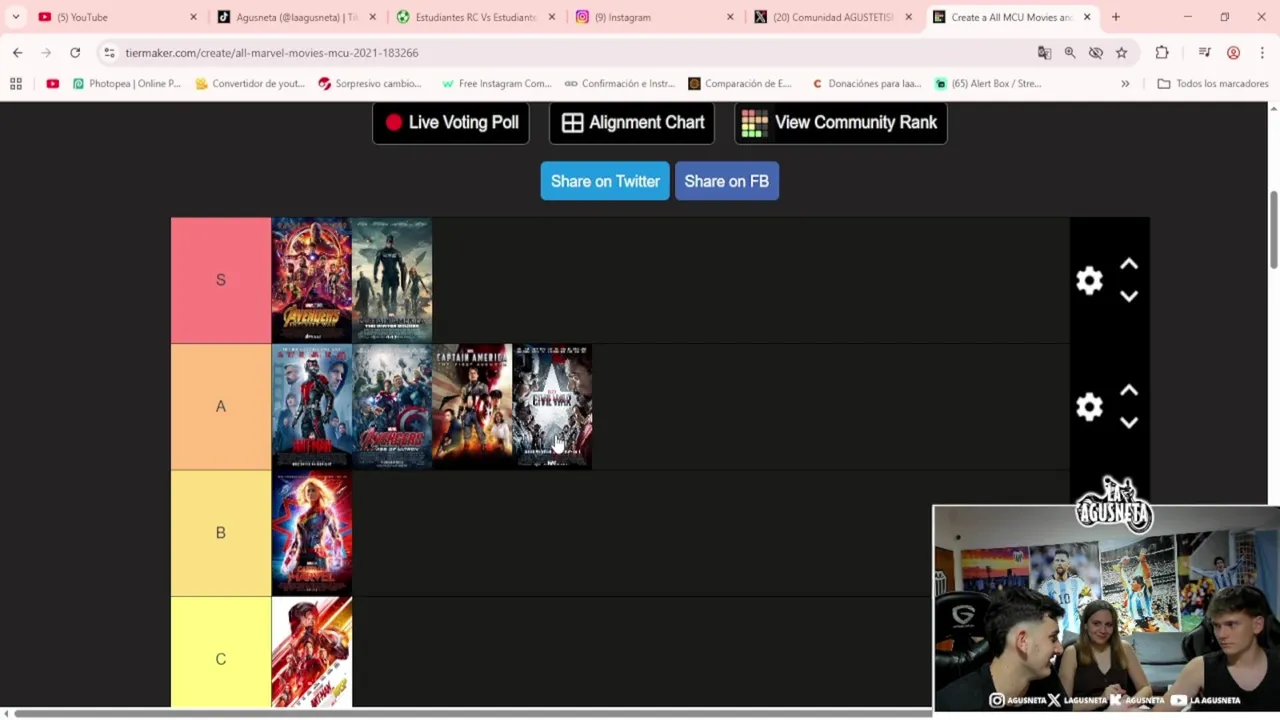1280x720 pixels.
Task: Click the B tier label
Action: point(221,533)
